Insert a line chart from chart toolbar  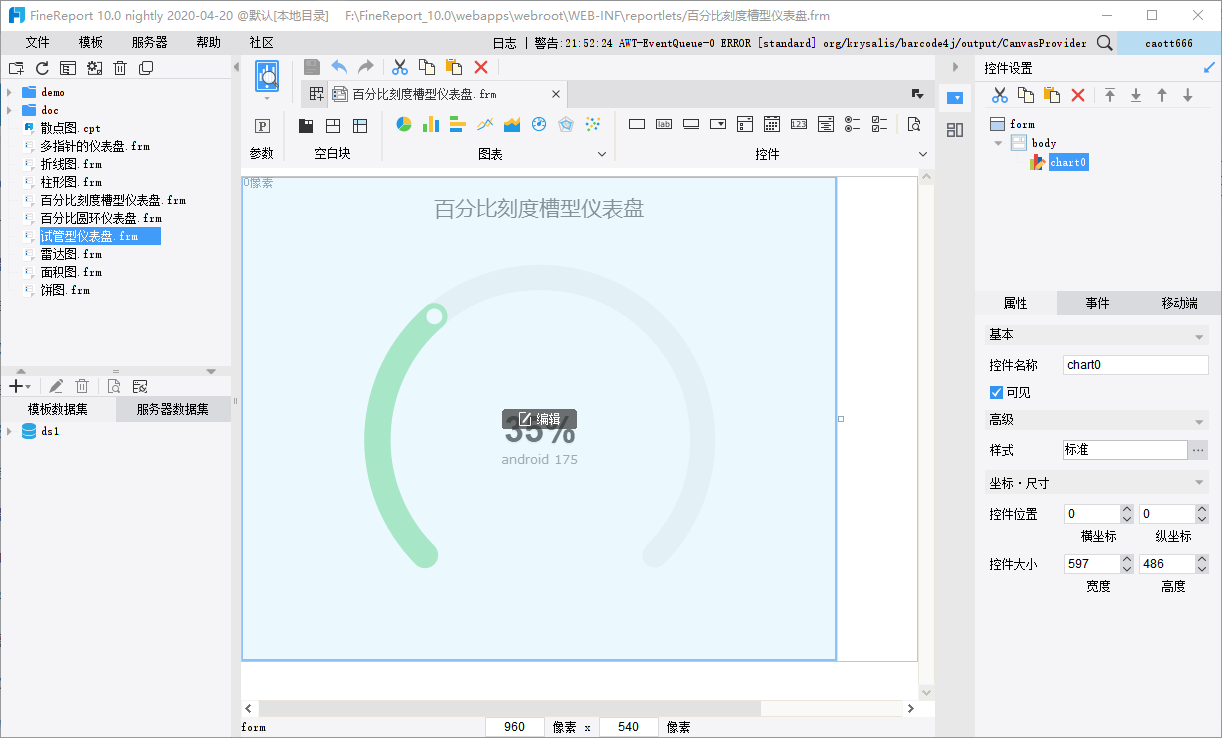pos(485,125)
